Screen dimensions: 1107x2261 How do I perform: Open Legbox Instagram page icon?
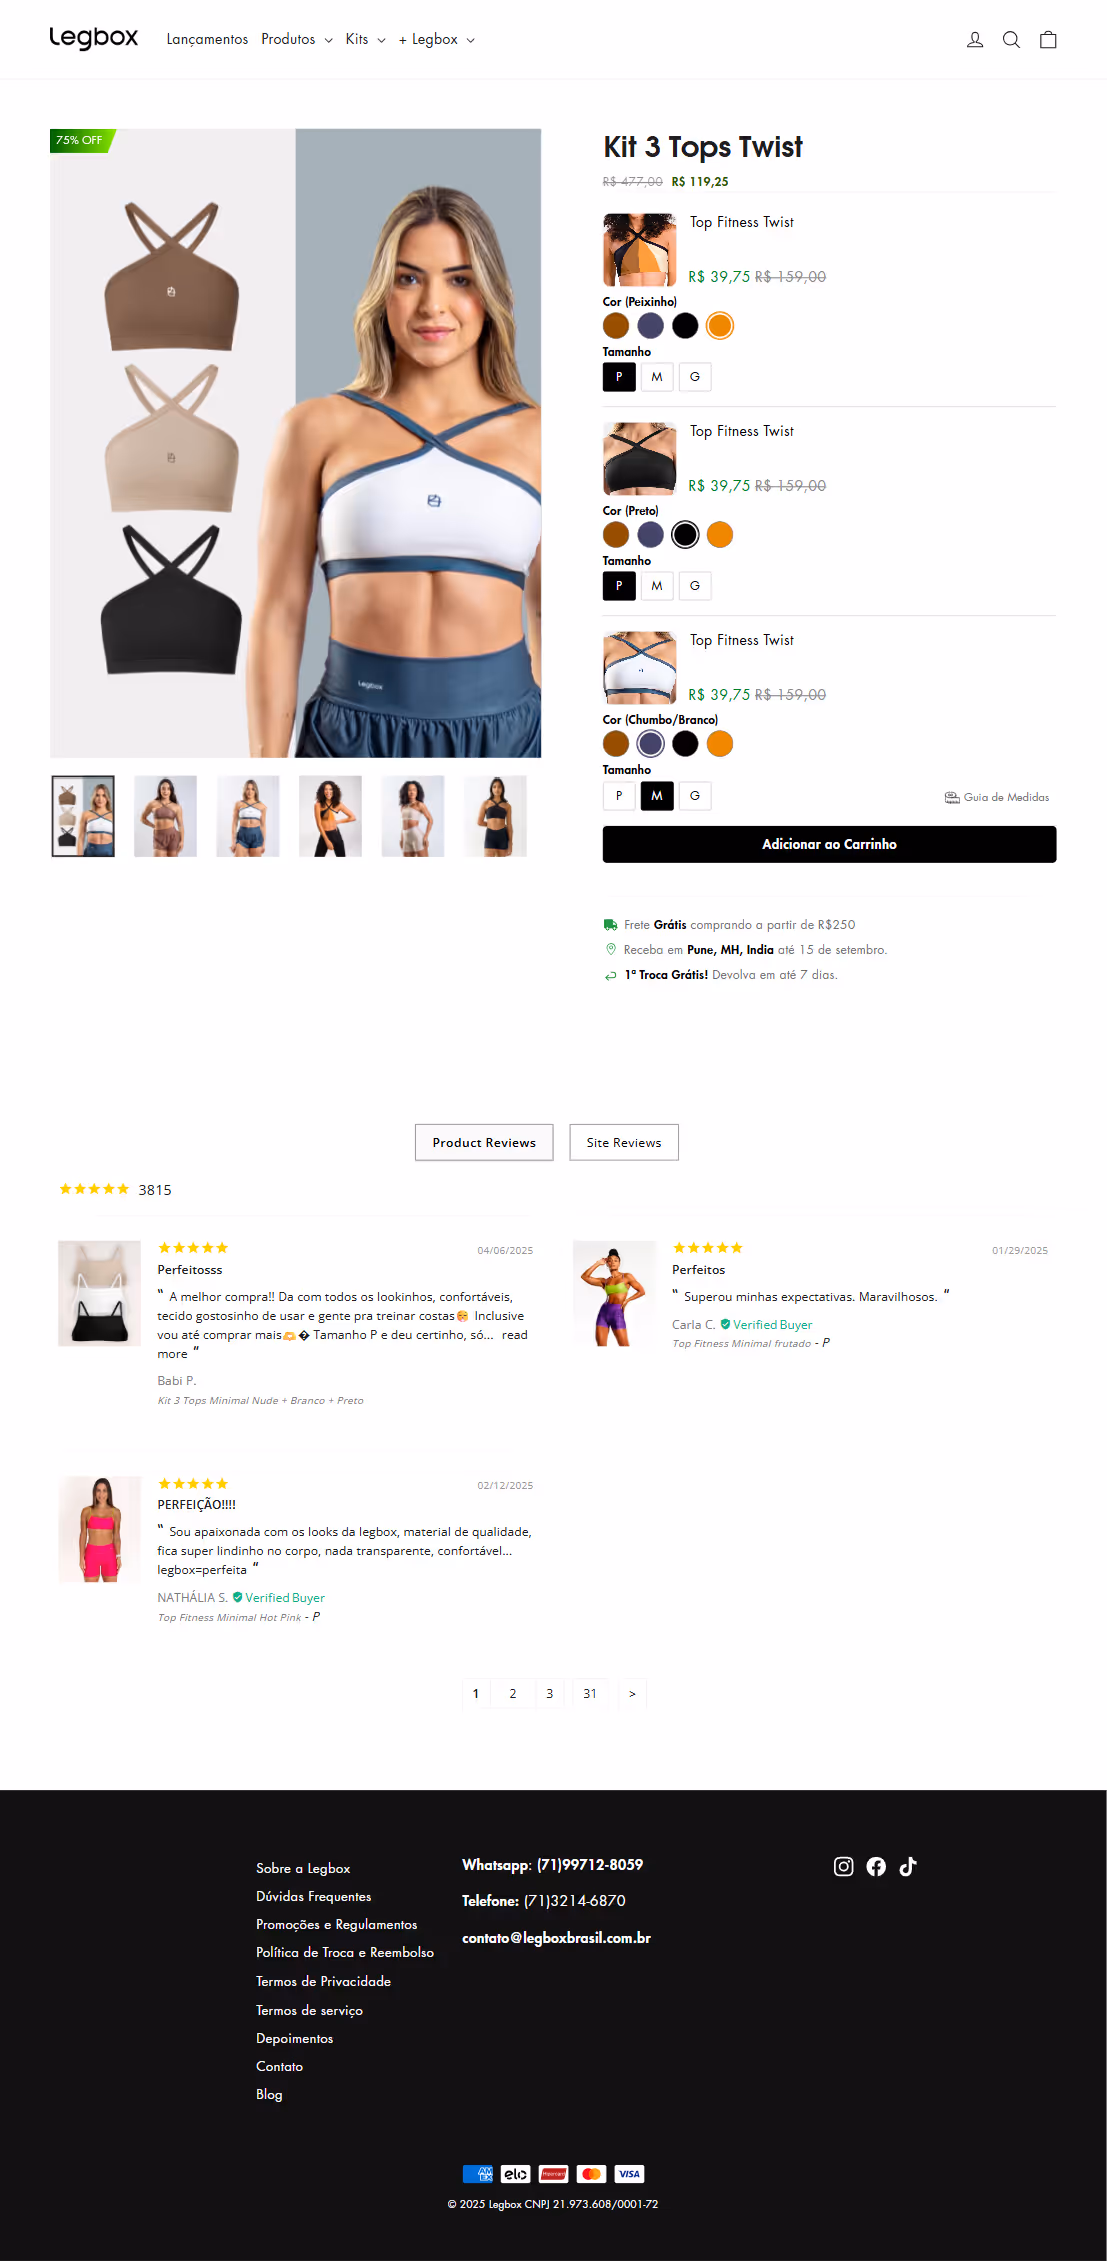(843, 1866)
